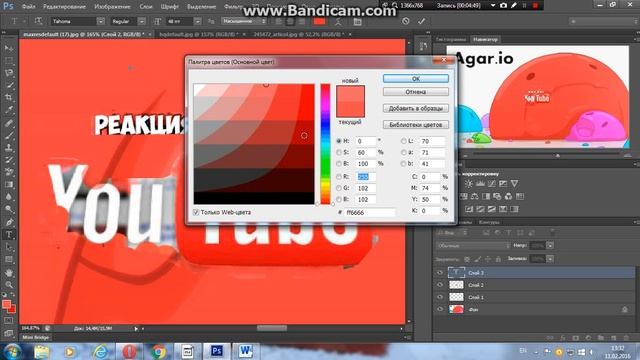Open the warp text option
The width and height of the screenshot is (640, 360).
(338, 21)
